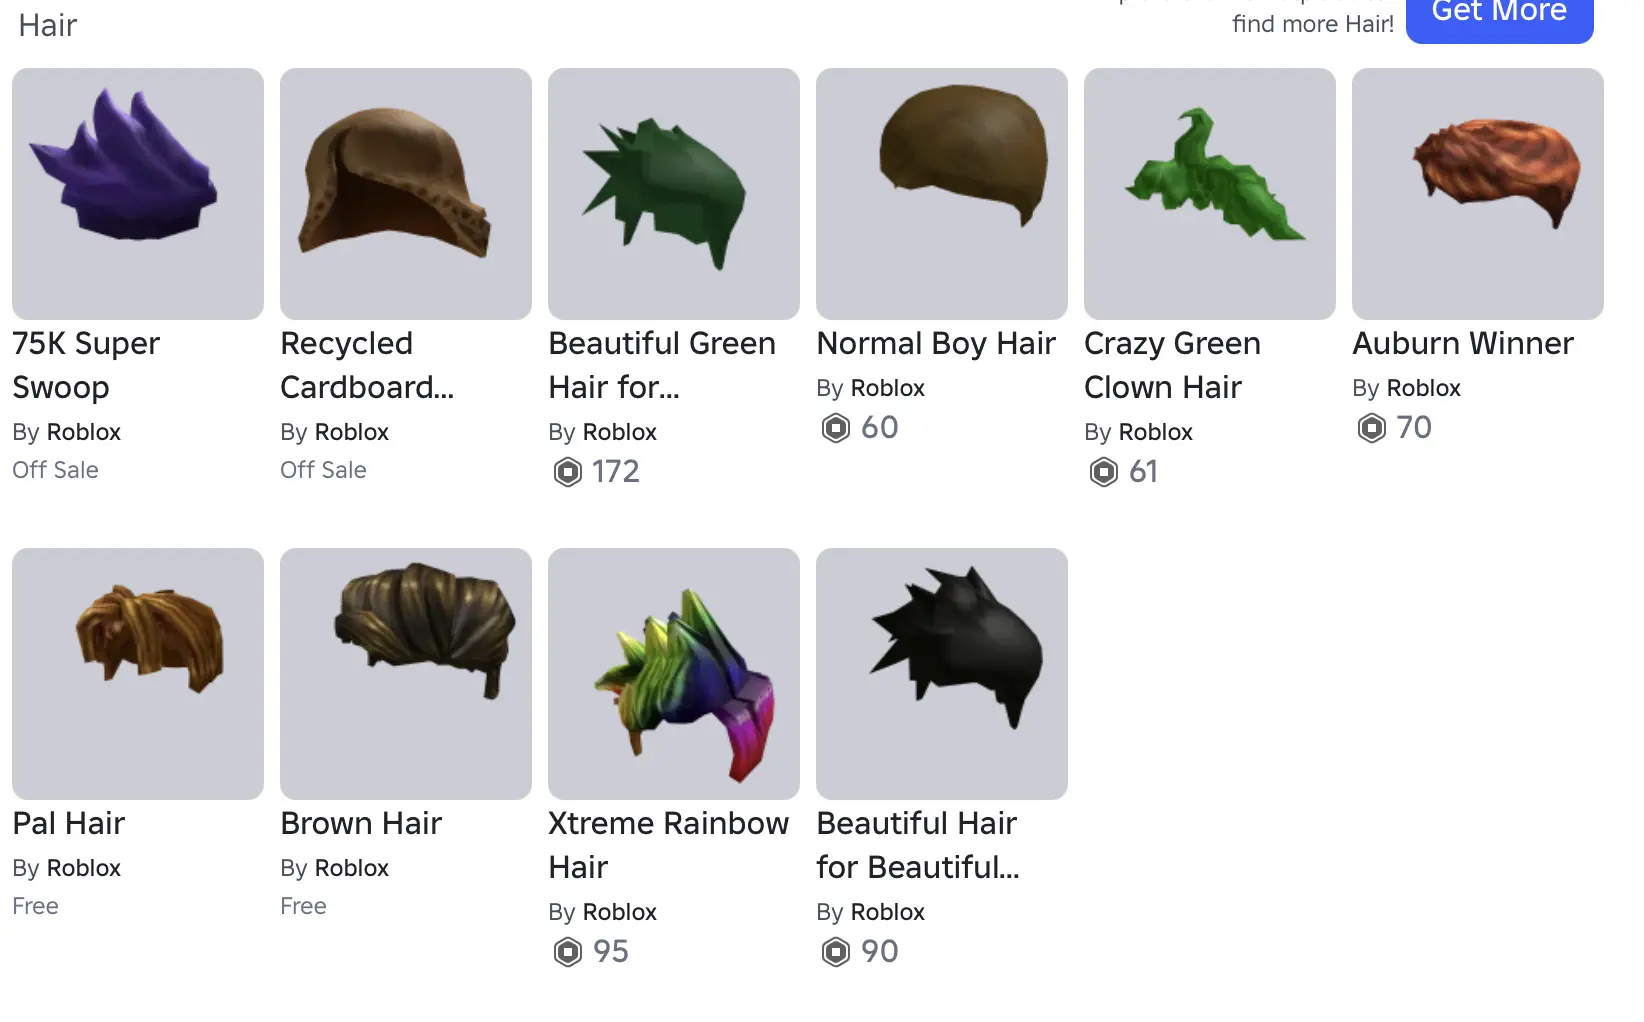Open the Normal Boy Hair title link
This screenshot has height=1022, width=1644.
(x=936, y=343)
